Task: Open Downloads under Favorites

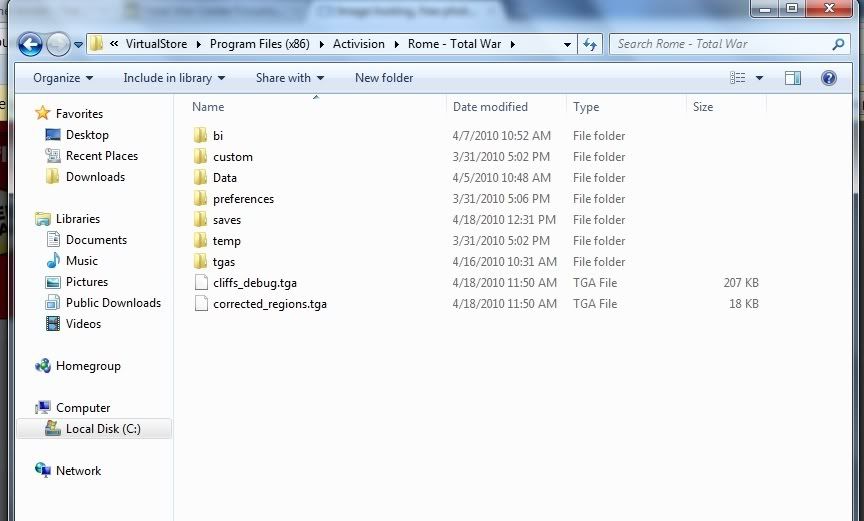Action: 95,177
